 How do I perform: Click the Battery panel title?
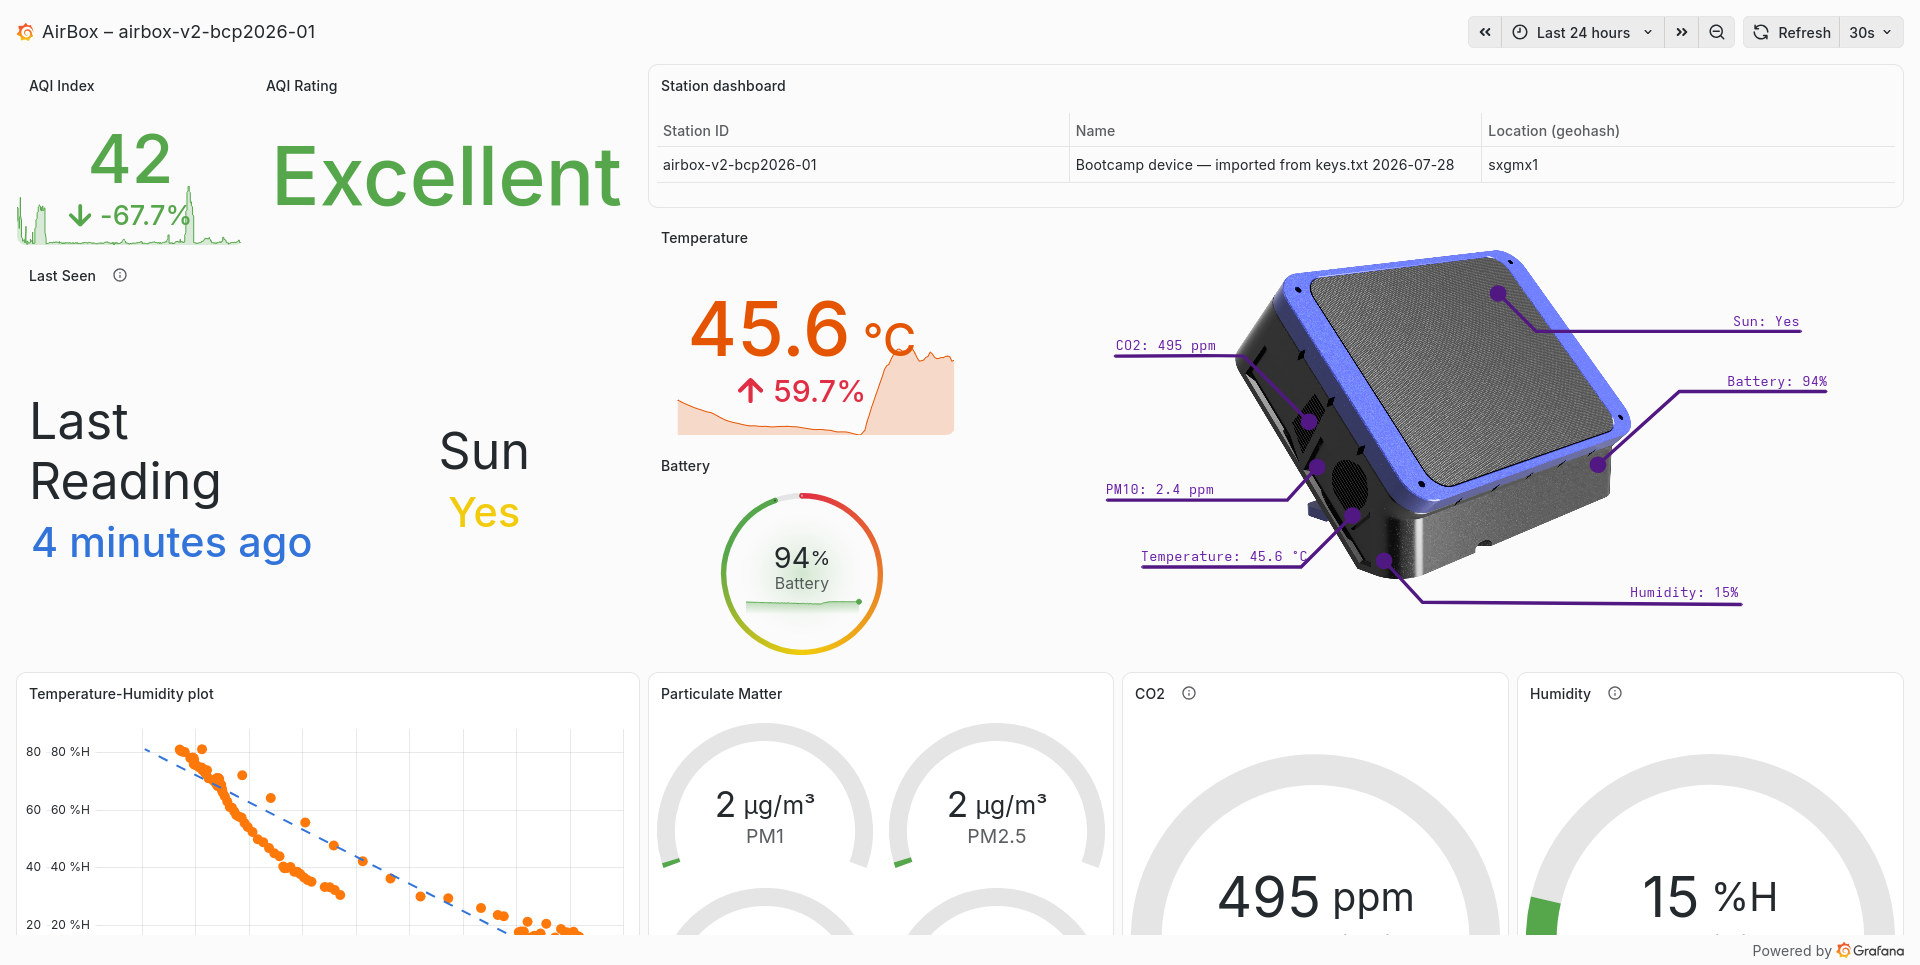pyautogui.click(x=685, y=466)
